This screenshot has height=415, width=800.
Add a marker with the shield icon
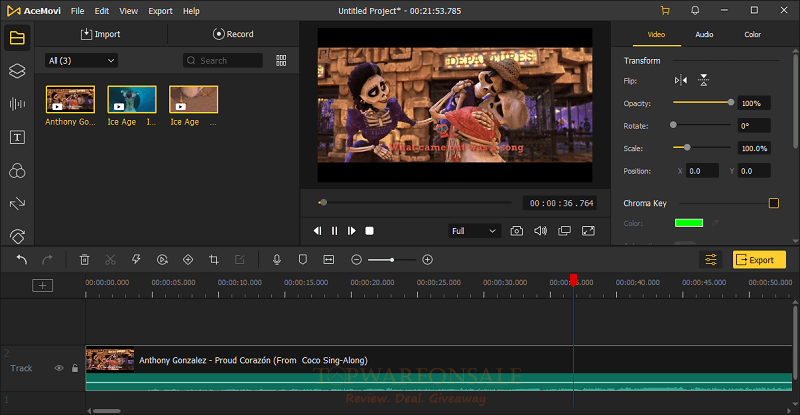point(303,260)
